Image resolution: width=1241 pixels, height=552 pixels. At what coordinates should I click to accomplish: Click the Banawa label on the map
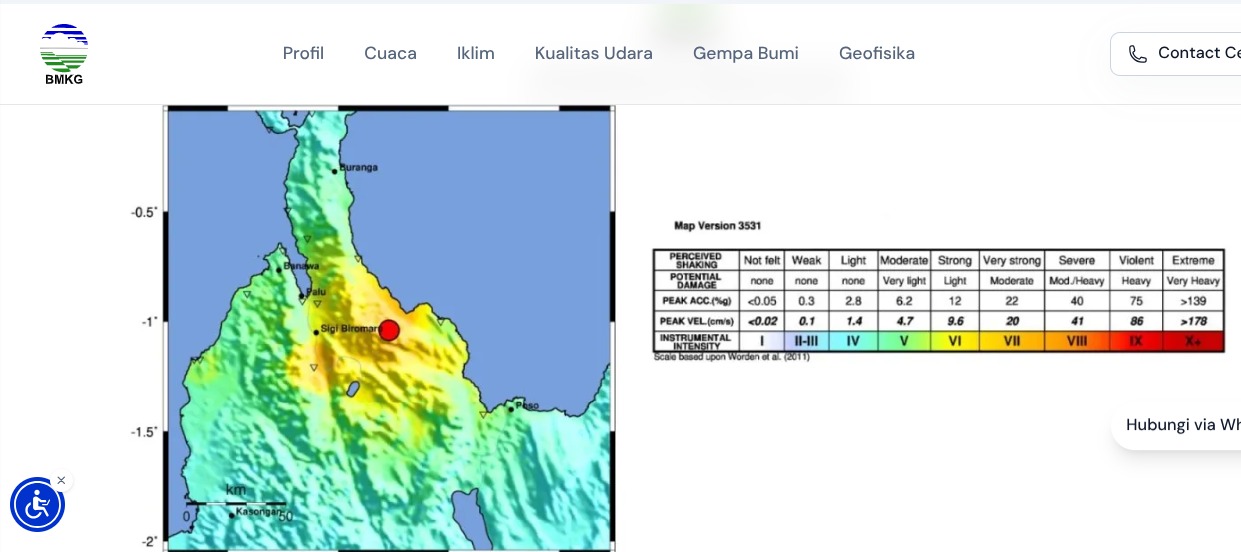coord(301,265)
